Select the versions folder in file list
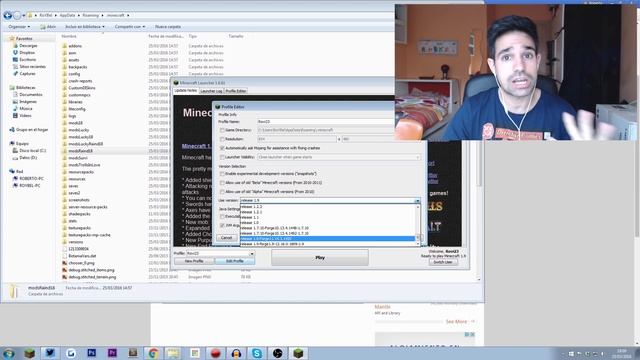Image resolution: width=640 pixels, height=360 pixels. click(76, 242)
